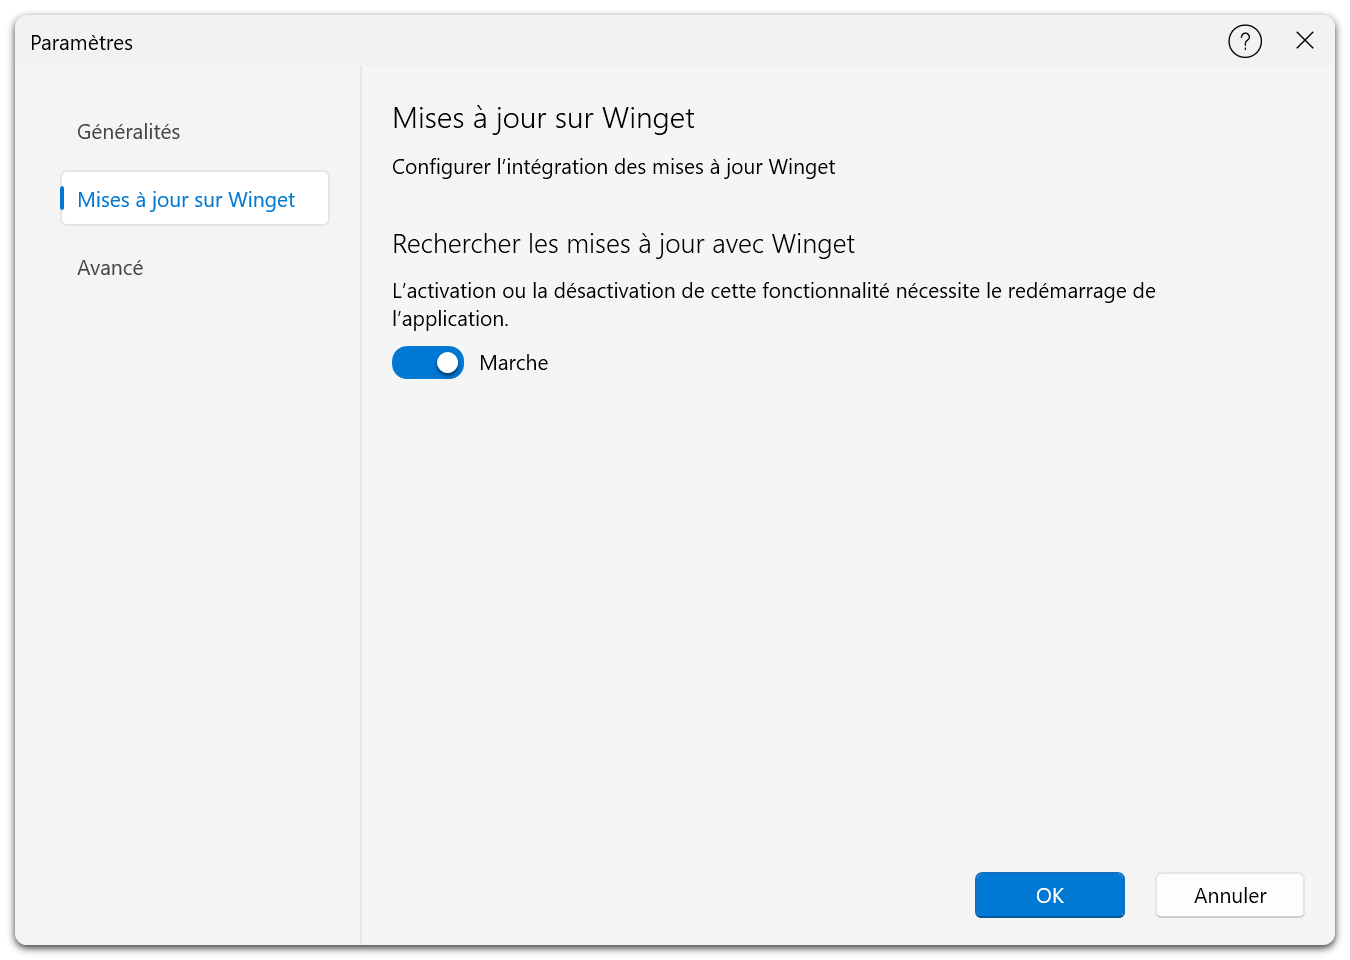
Task: Click Annuler to discard changes
Action: (1230, 895)
